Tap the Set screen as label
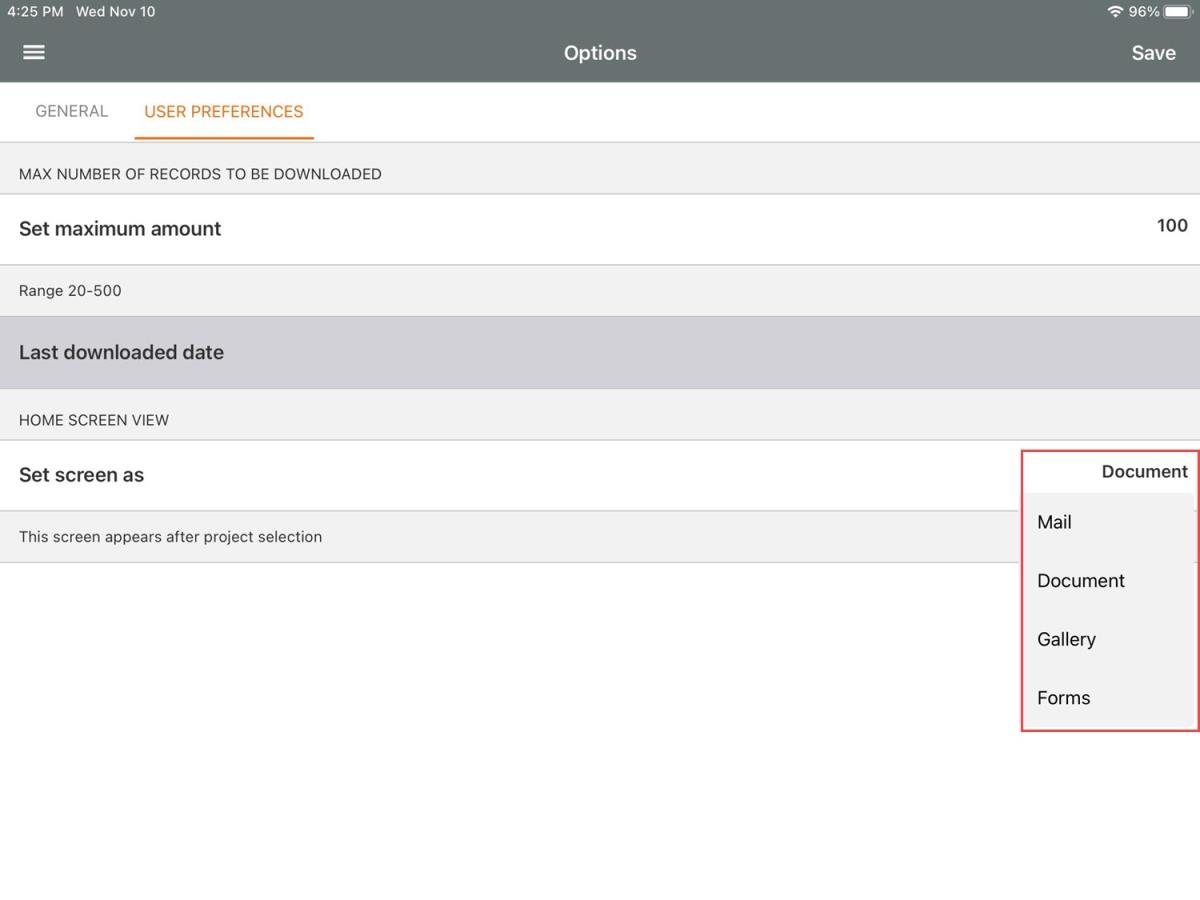Image resolution: width=1200 pixels, height=900 pixels. (82, 475)
